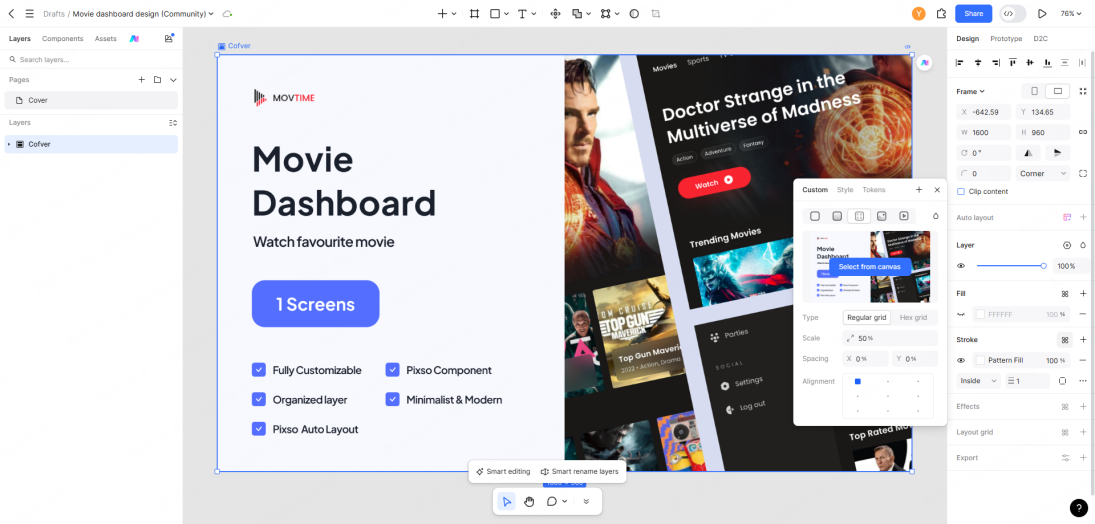The height and width of the screenshot is (524, 1095).
Task: Click the Align left icon
Action: coord(960,63)
